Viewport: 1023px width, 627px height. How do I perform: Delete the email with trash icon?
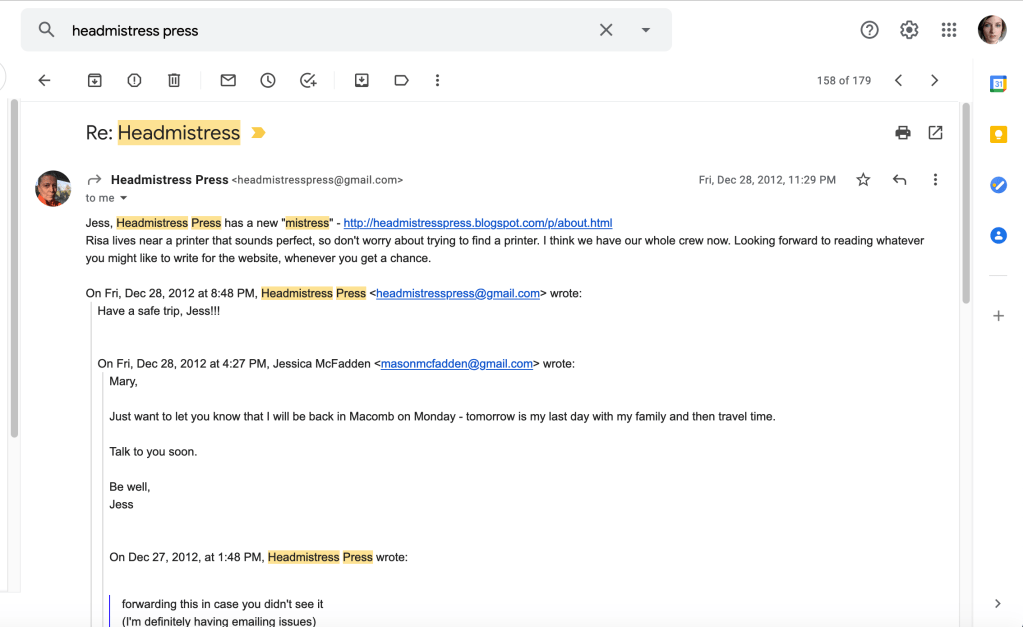(174, 80)
